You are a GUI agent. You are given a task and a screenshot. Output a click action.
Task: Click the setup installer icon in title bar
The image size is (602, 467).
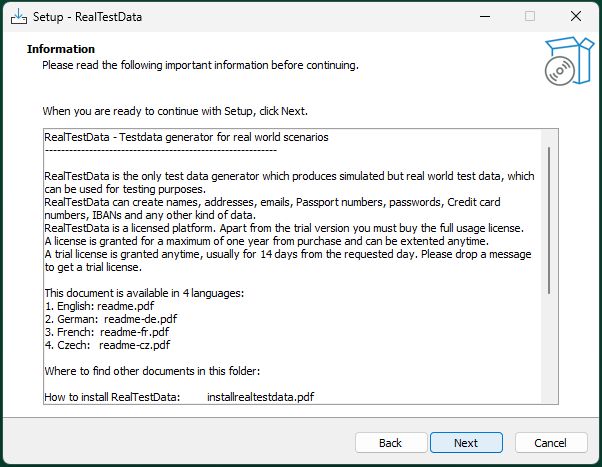pos(18,17)
